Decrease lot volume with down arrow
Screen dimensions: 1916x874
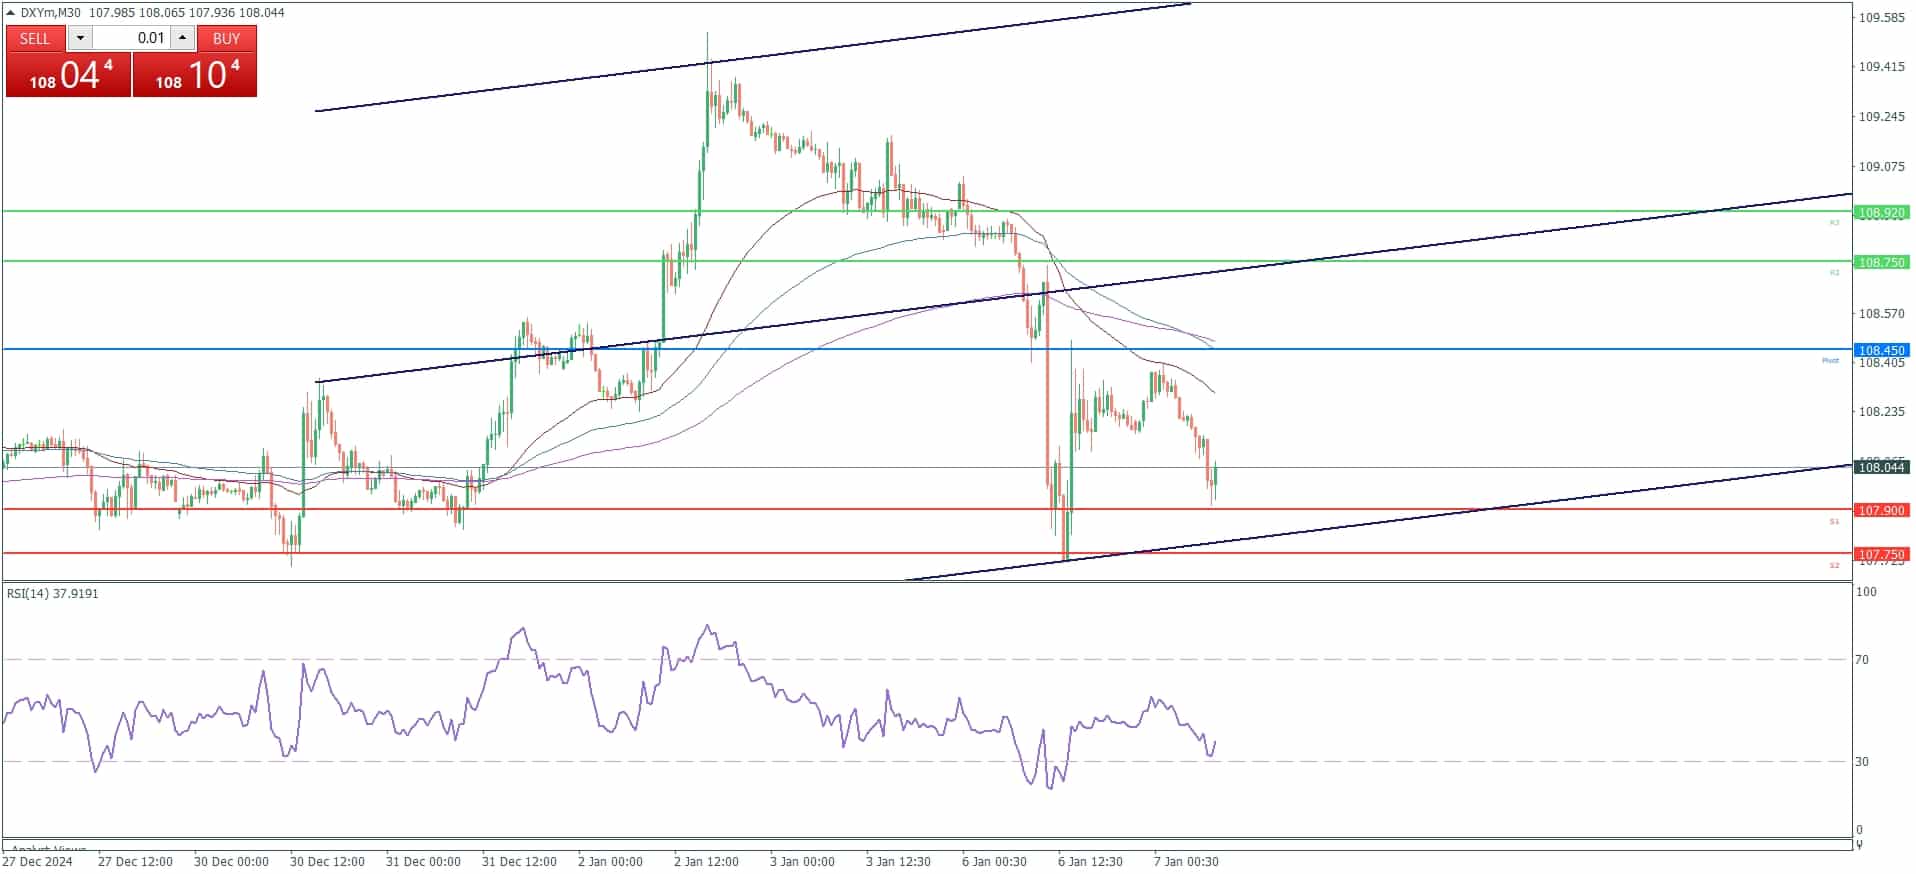coord(80,38)
